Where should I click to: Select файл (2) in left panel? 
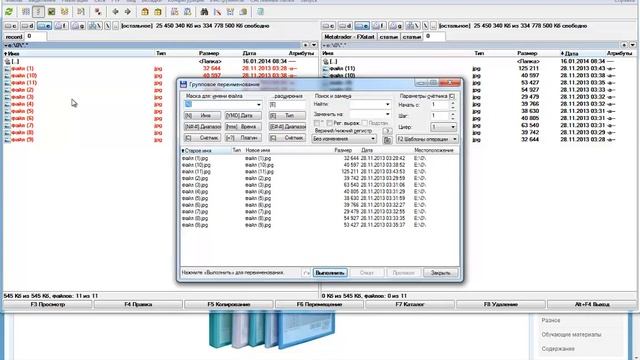tap(22, 90)
